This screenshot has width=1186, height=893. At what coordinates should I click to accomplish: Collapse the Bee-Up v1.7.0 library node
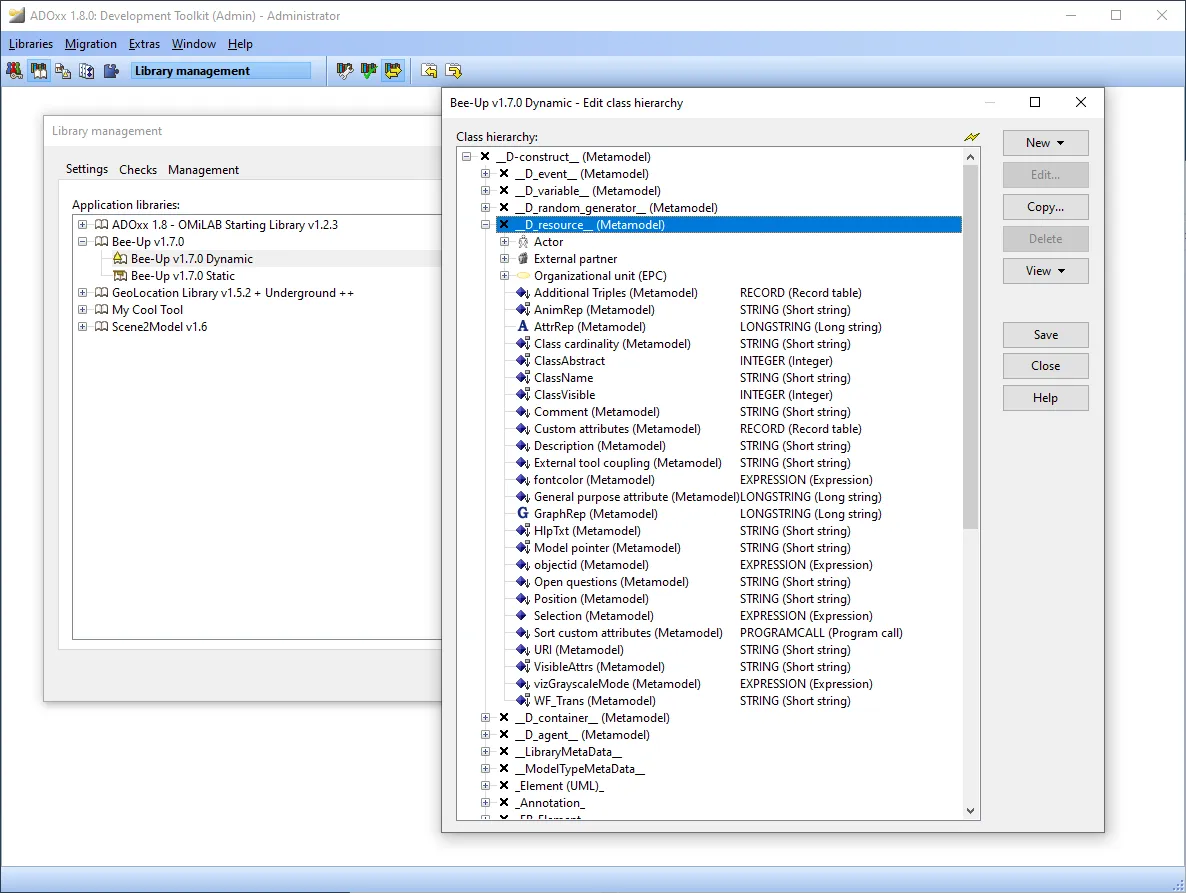[82, 242]
